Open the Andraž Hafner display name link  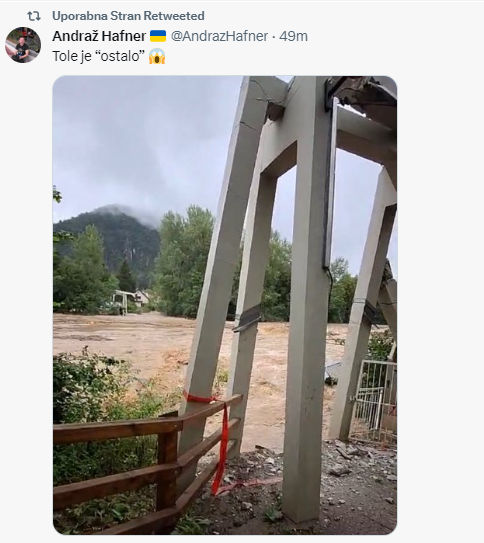(x=99, y=36)
